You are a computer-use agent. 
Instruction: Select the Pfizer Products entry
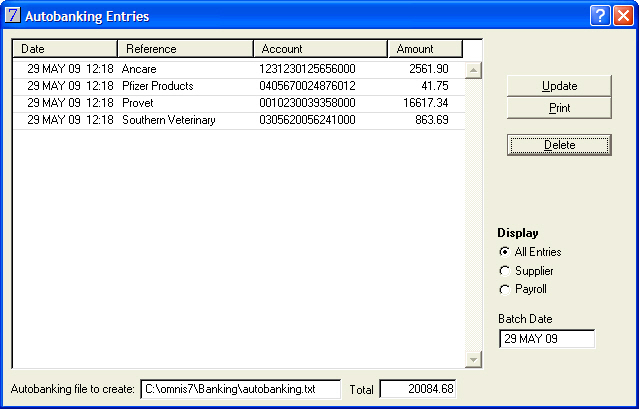point(239,86)
